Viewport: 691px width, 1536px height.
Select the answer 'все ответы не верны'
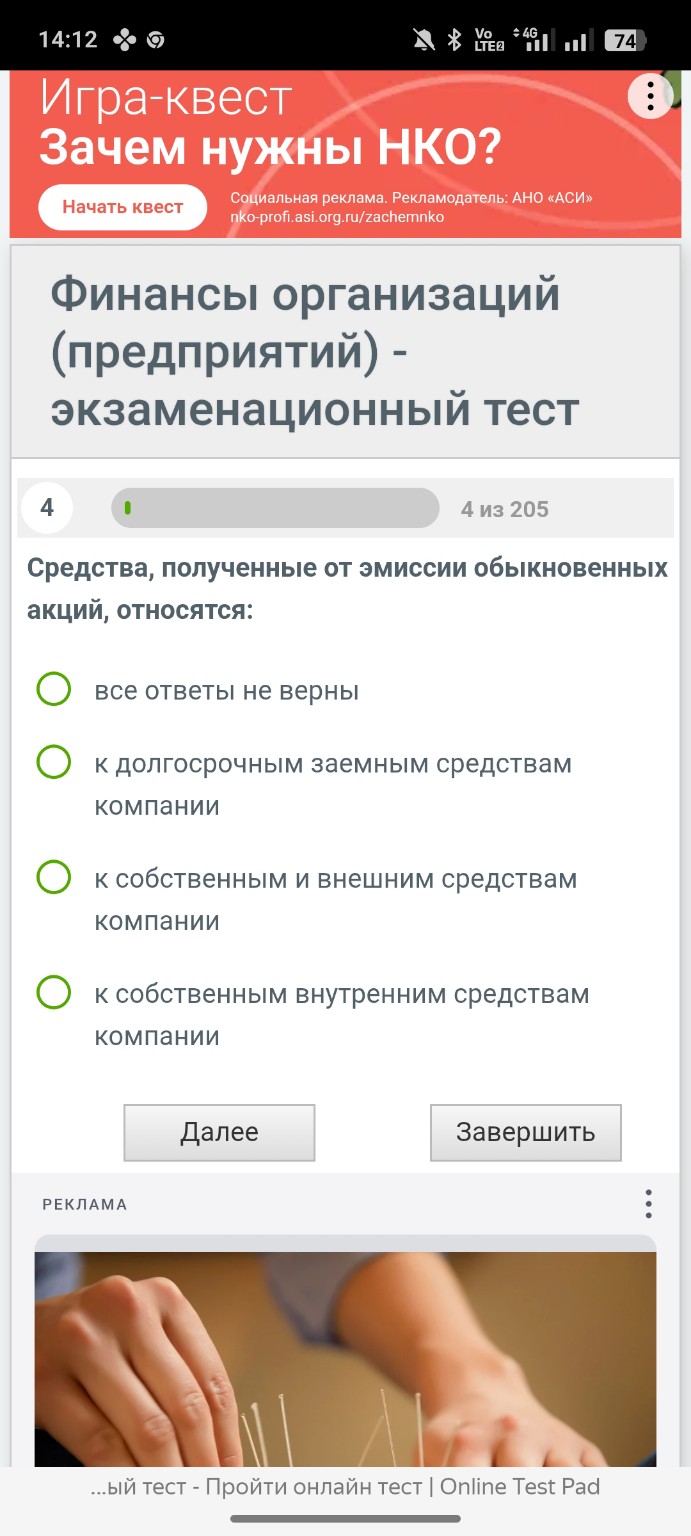tap(55, 690)
